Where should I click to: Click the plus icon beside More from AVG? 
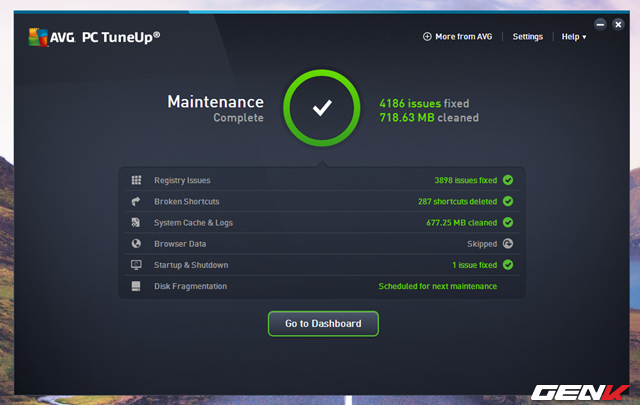[427, 37]
